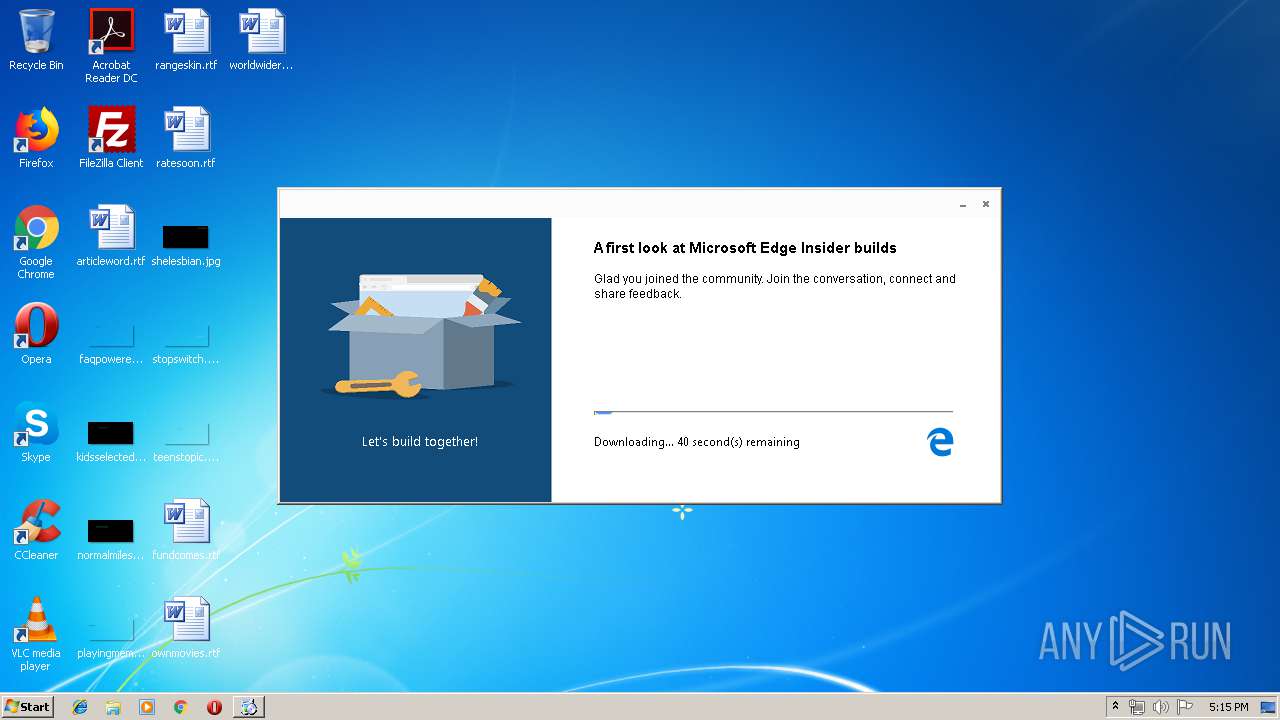Click 'A first look at Microsoft Edge Insider builds' heading

tap(745, 248)
